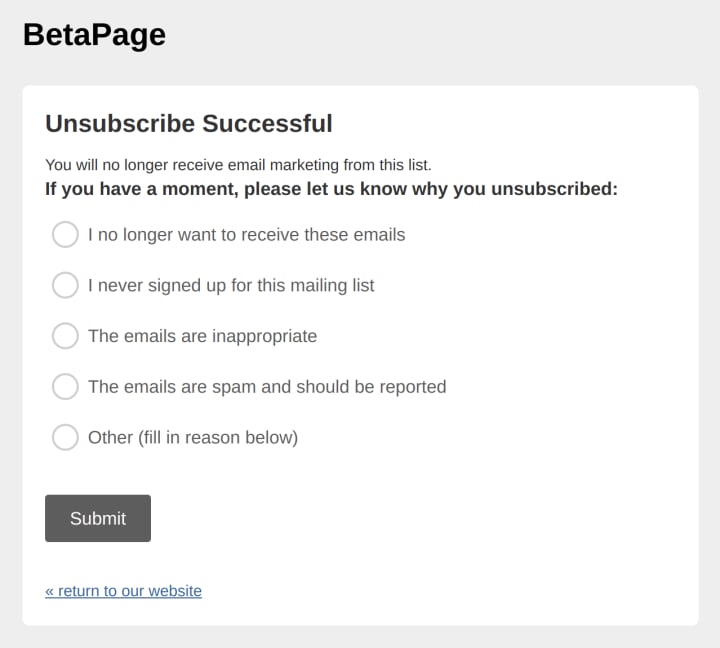Click the BetaPage title
This screenshot has width=720, height=648.
click(x=94, y=35)
